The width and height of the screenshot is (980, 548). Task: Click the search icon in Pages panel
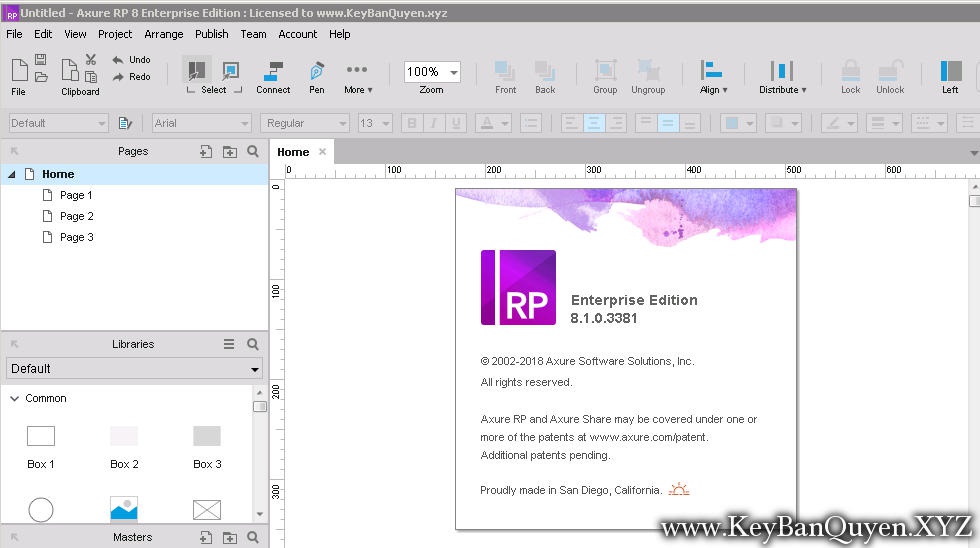(252, 151)
